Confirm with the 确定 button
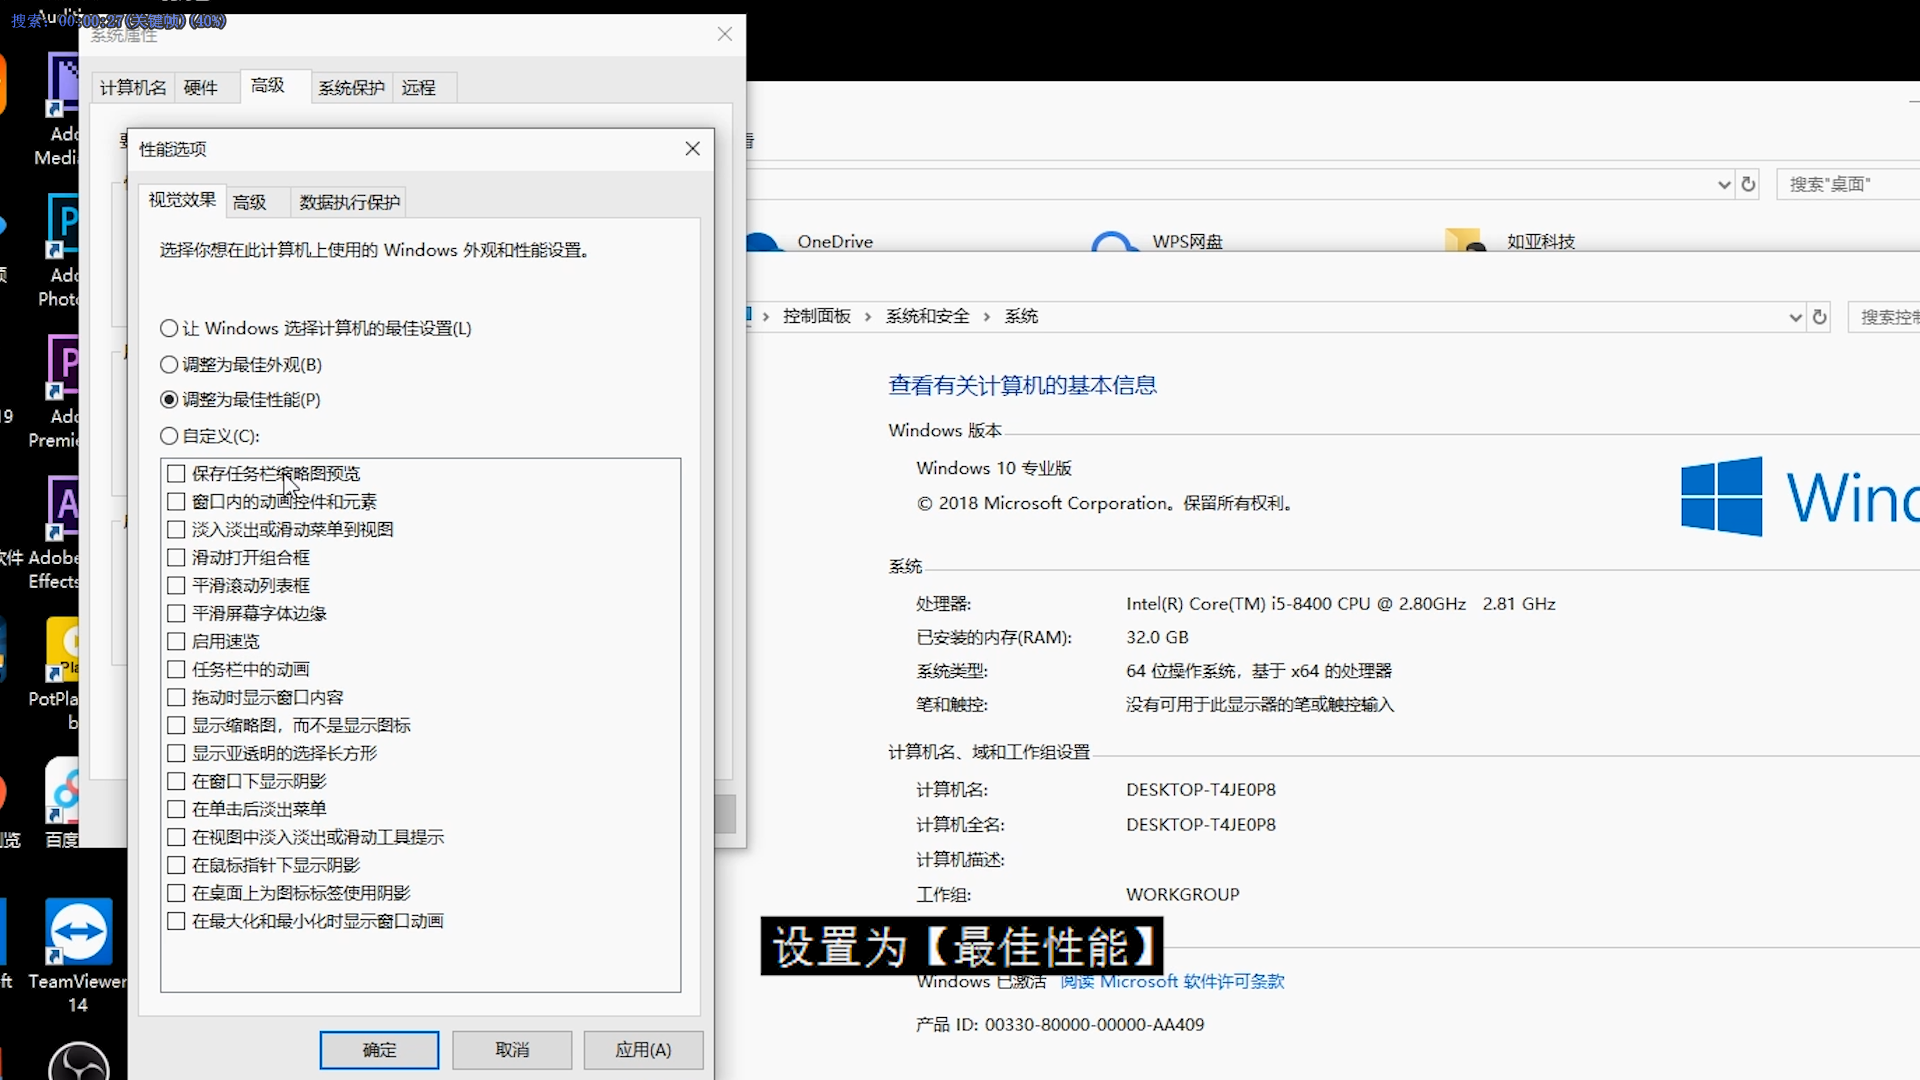Image resolution: width=1920 pixels, height=1080 pixels. (x=379, y=1050)
